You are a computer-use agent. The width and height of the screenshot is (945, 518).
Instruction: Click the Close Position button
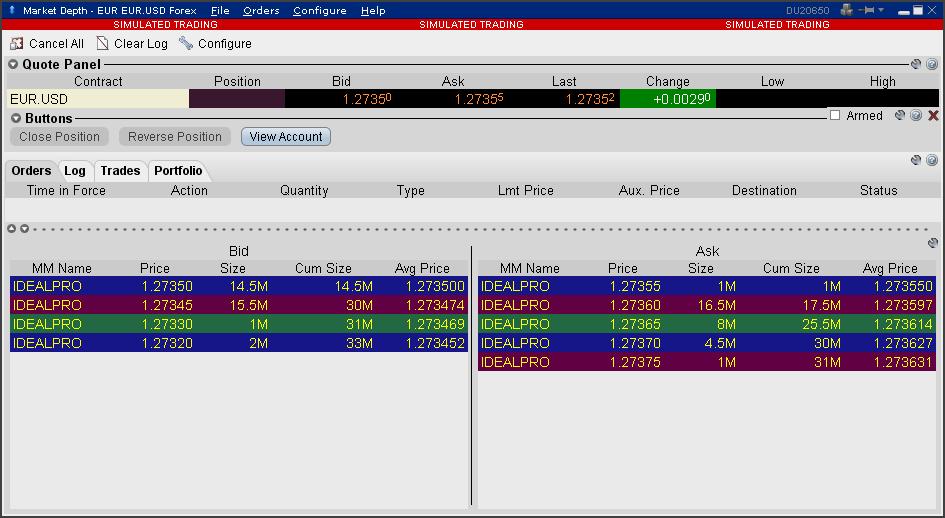click(x=60, y=137)
